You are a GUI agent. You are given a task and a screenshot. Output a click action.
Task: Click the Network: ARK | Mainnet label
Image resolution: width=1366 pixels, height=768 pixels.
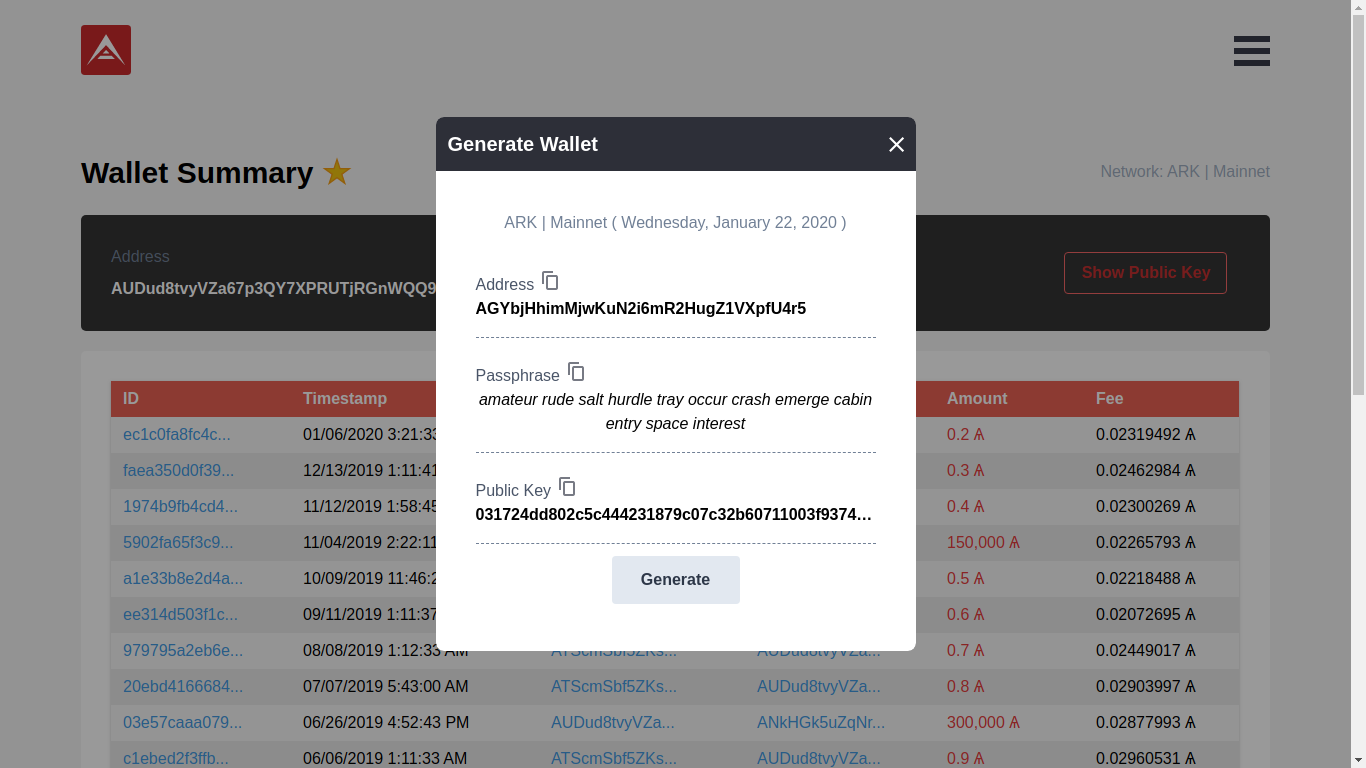pyautogui.click(x=1185, y=172)
